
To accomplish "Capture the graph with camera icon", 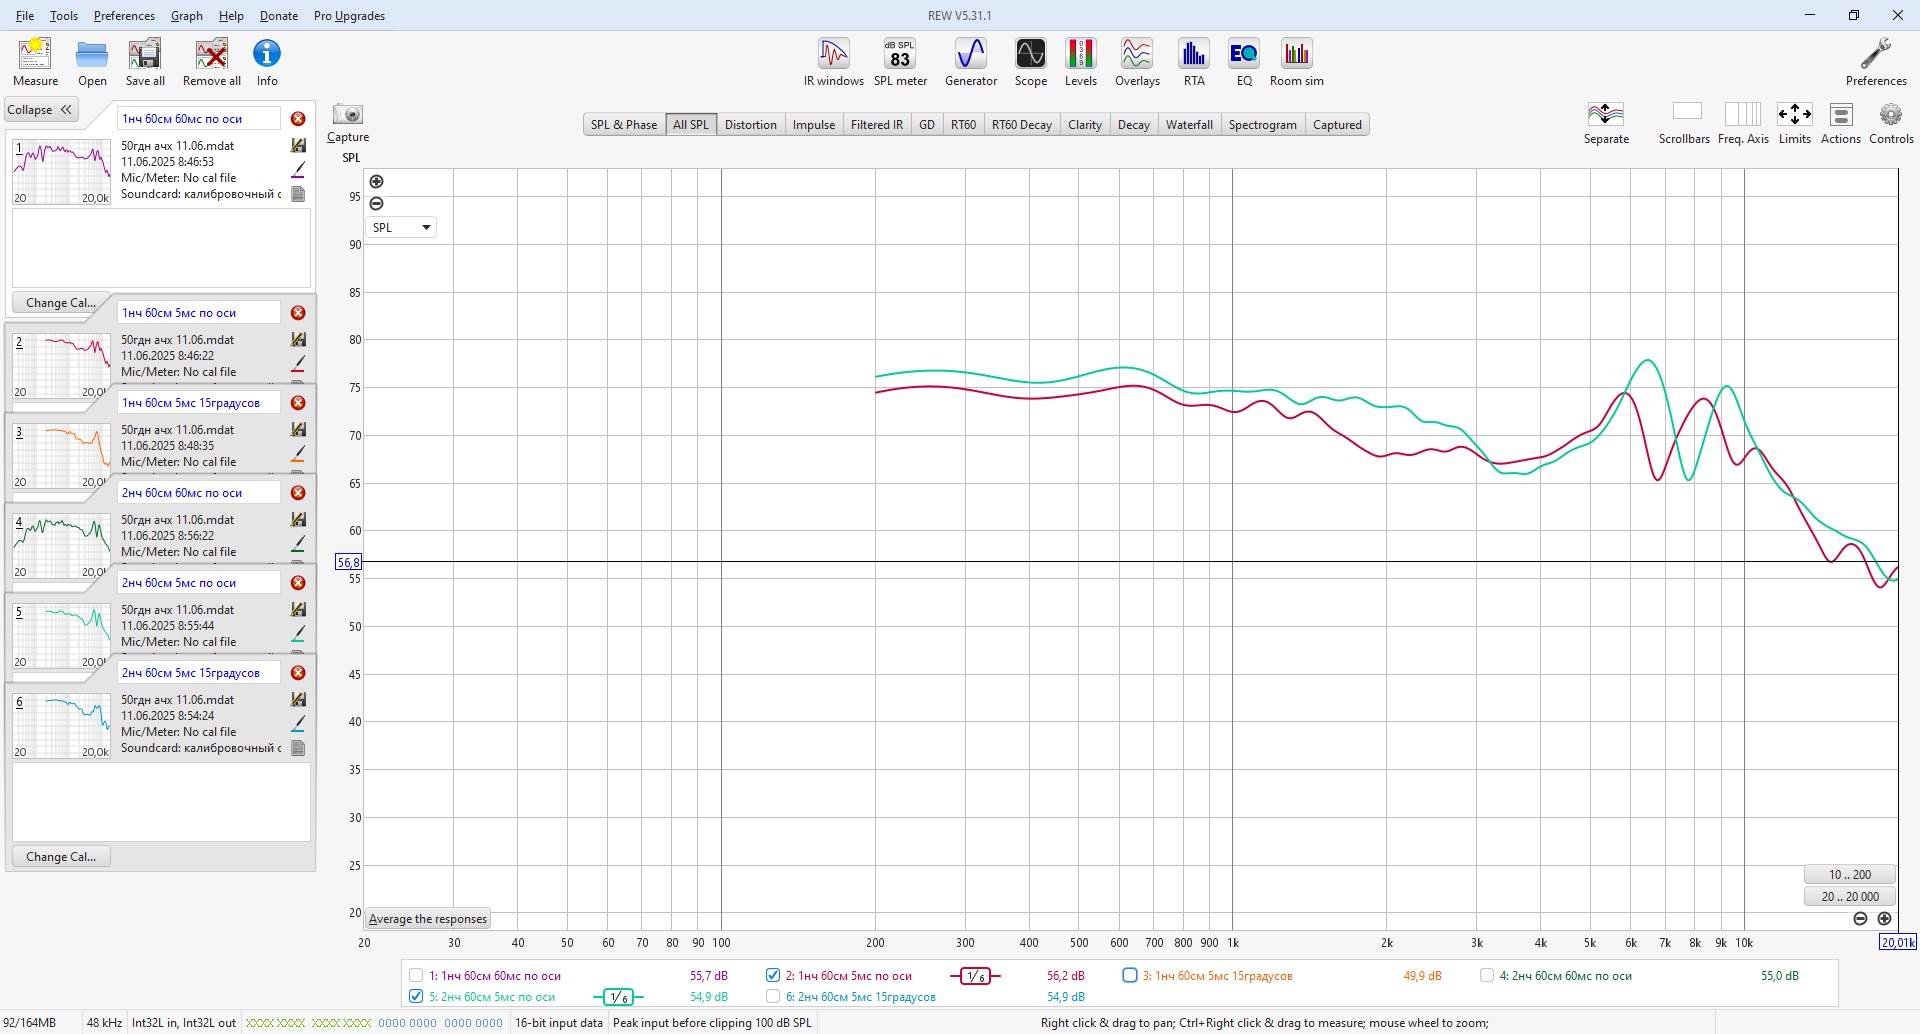I will pyautogui.click(x=348, y=114).
